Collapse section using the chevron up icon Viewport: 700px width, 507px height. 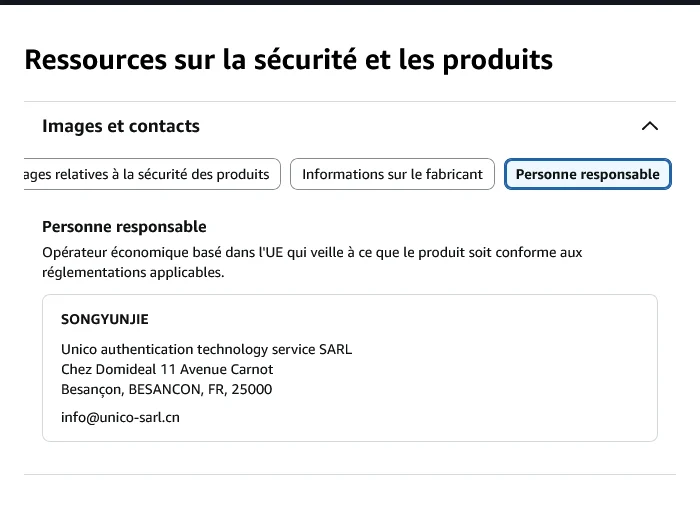click(650, 126)
